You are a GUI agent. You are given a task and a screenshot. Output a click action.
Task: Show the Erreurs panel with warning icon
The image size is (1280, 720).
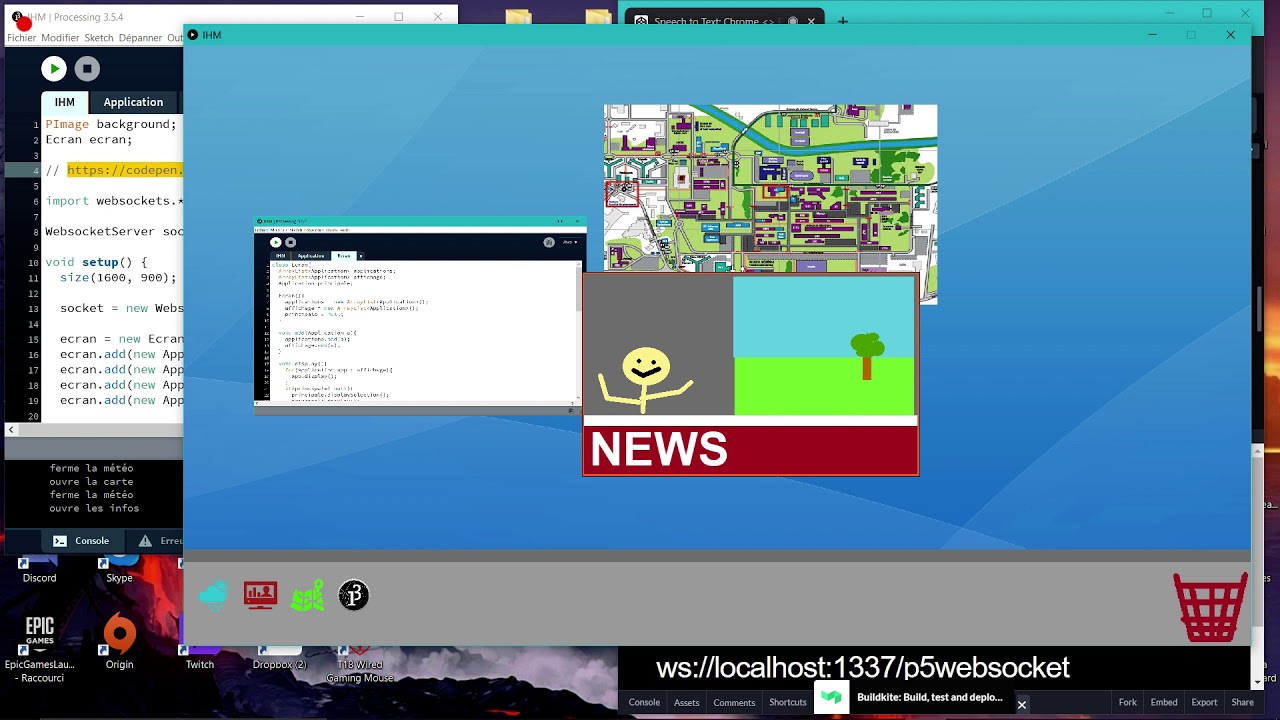pos(160,541)
